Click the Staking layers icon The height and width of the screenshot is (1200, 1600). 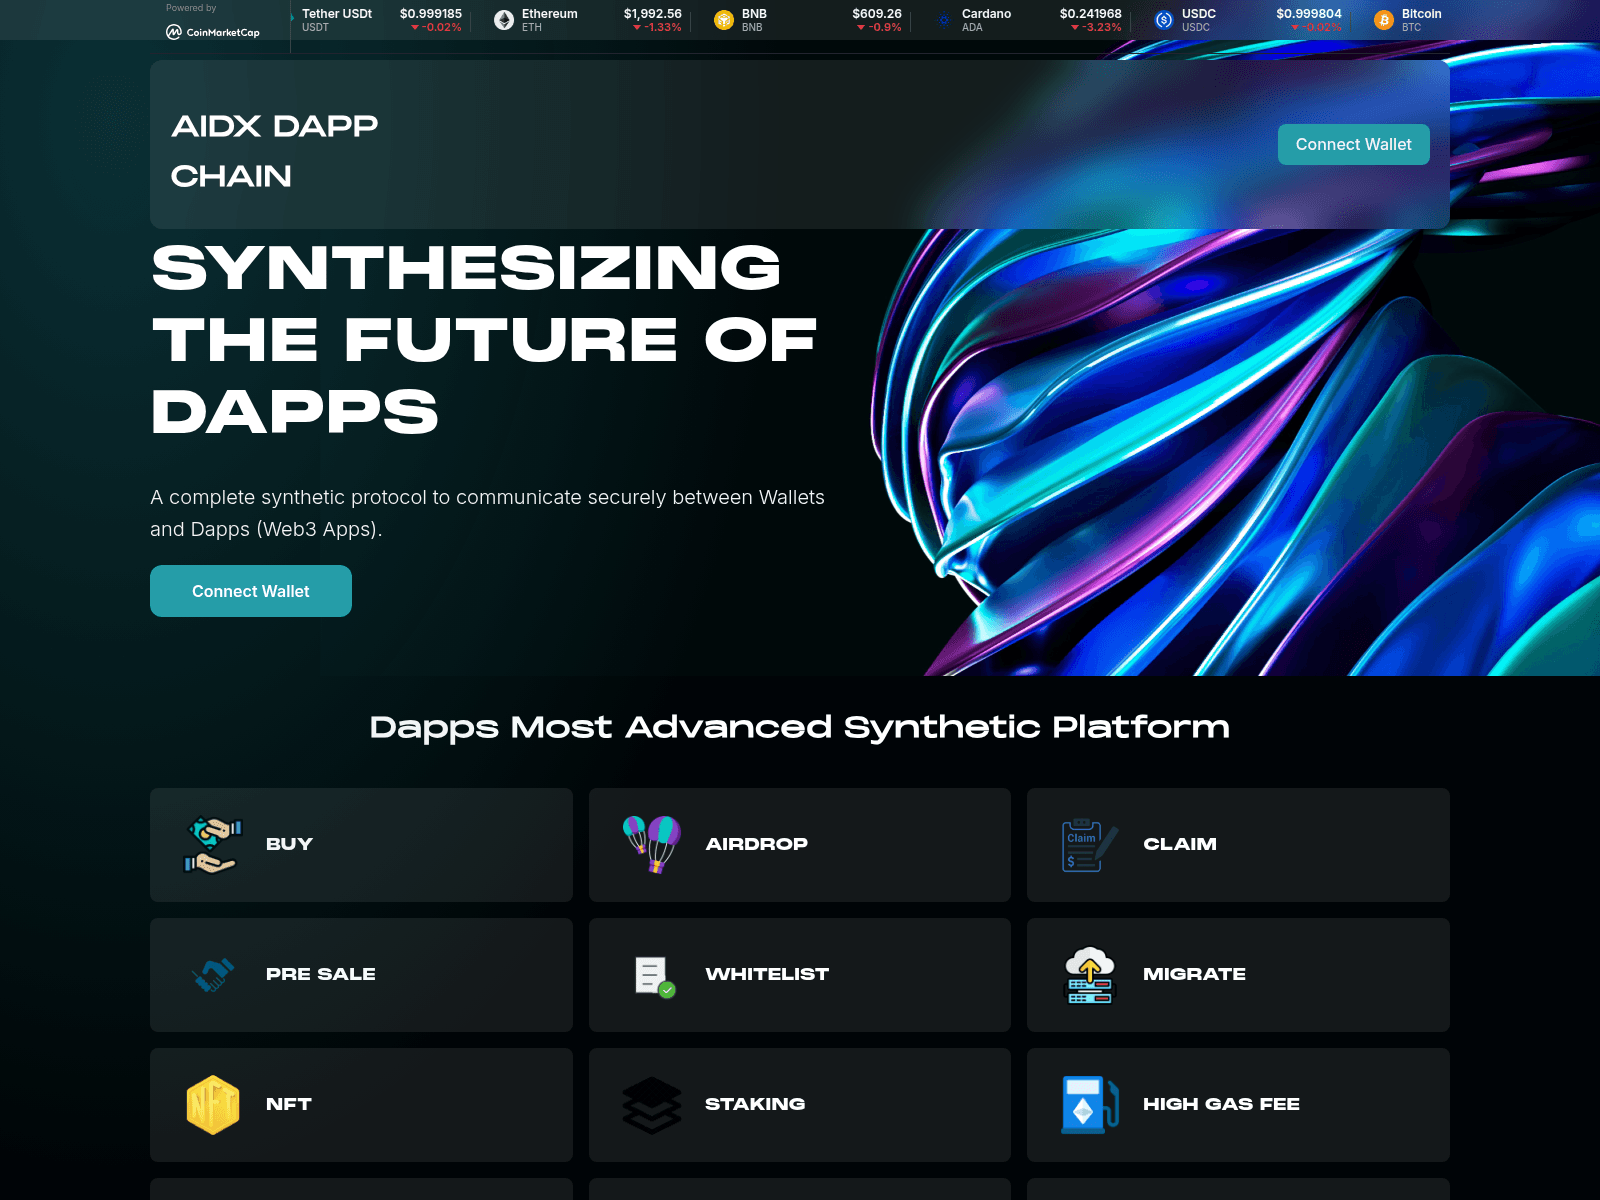coord(652,1105)
